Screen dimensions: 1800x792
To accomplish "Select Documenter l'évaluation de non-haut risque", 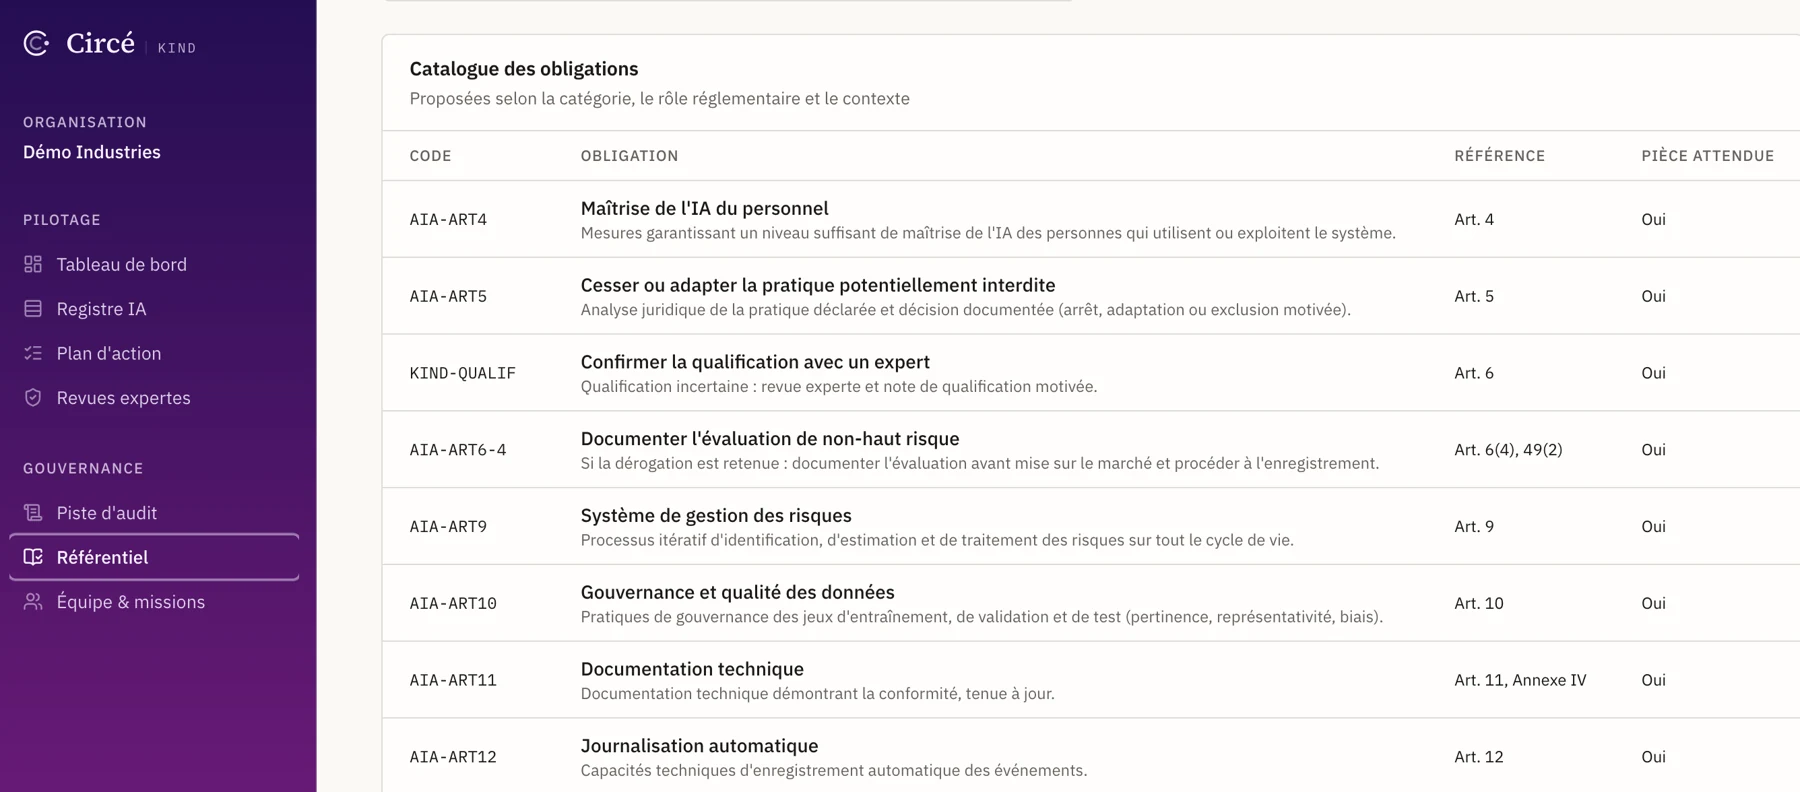I will [770, 439].
